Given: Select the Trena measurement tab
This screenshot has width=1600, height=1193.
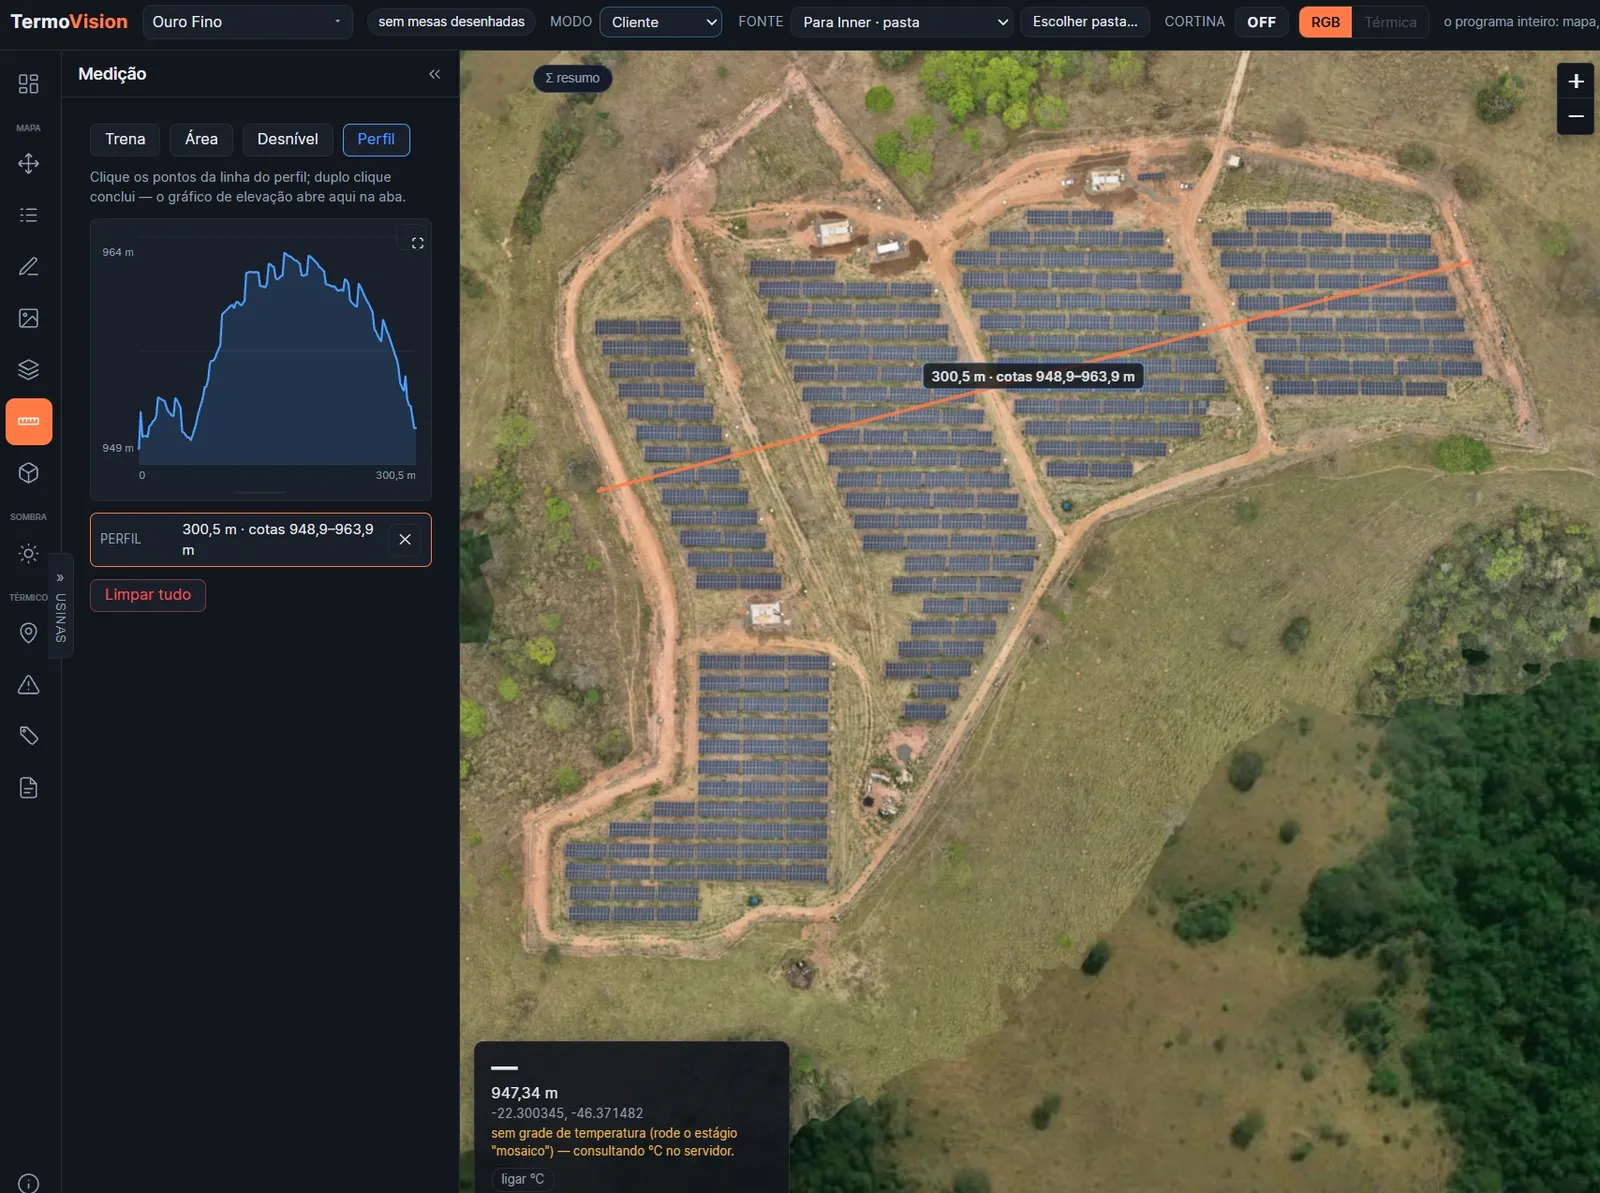Looking at the screenshot, I should (125, 139).
